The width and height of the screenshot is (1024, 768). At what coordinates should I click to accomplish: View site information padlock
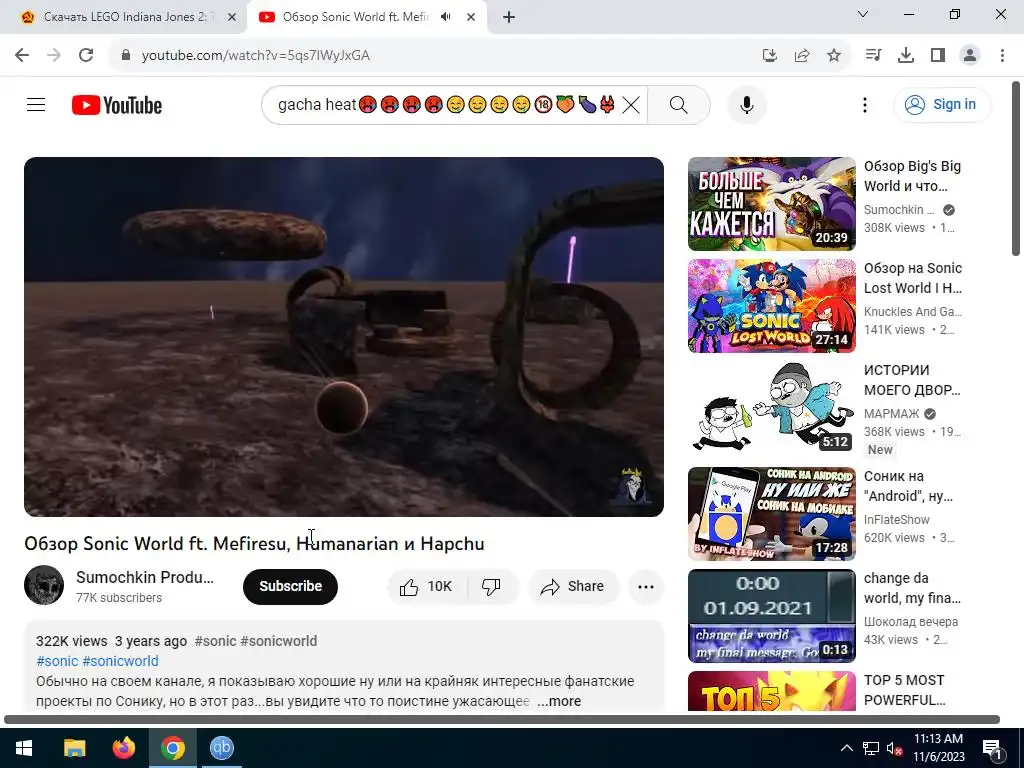pos(126,55)
